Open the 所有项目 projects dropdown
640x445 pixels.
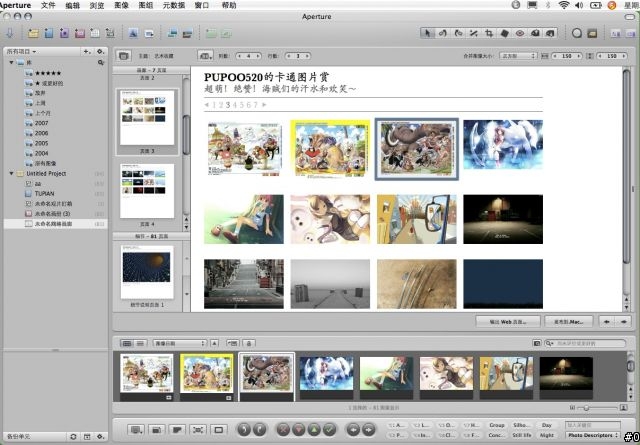click(21, 52)
